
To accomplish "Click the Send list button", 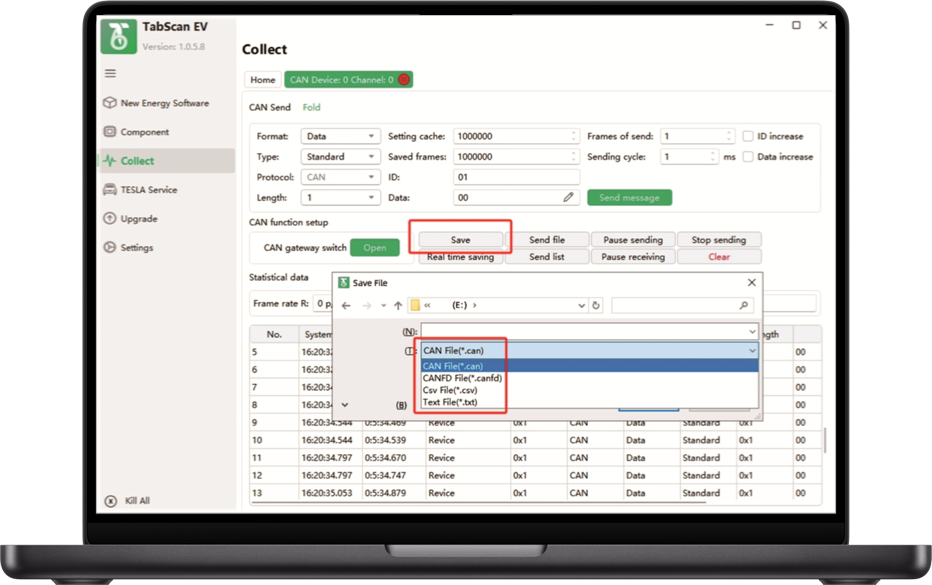I will [547, 257].
